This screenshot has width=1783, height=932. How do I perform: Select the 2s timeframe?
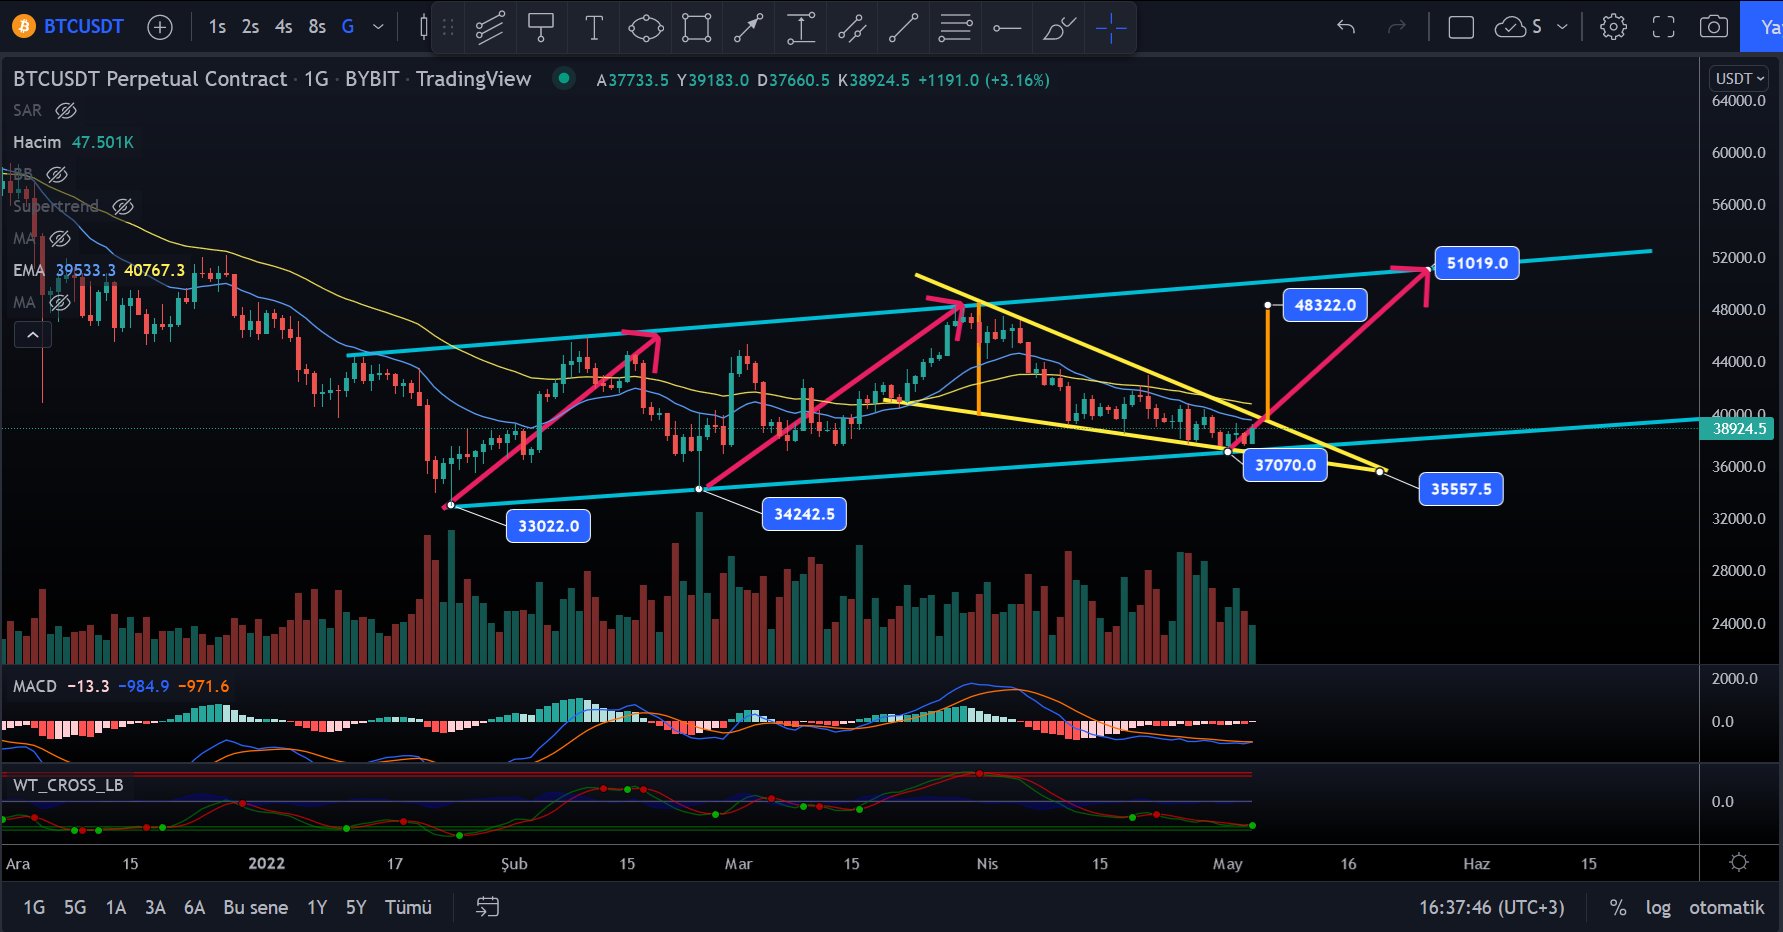click(250, 27)
